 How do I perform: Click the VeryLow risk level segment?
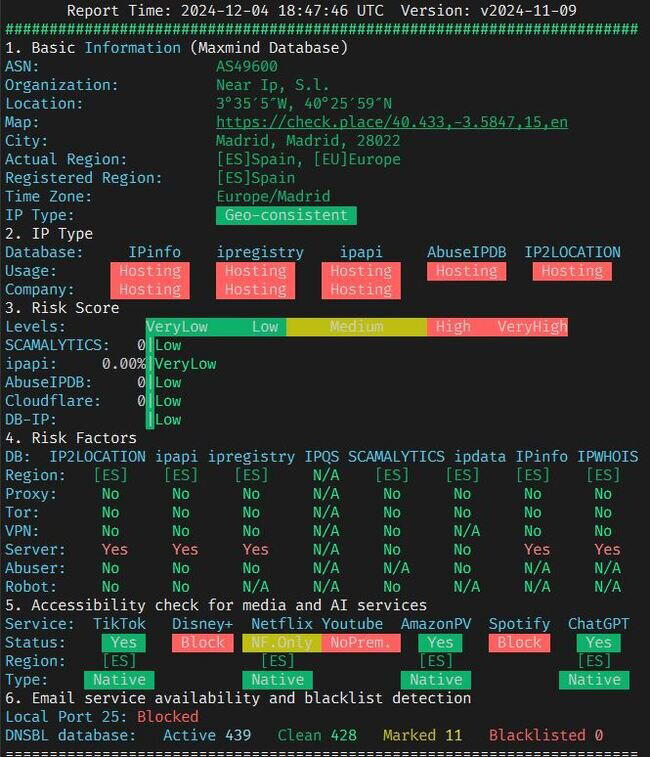177,327
